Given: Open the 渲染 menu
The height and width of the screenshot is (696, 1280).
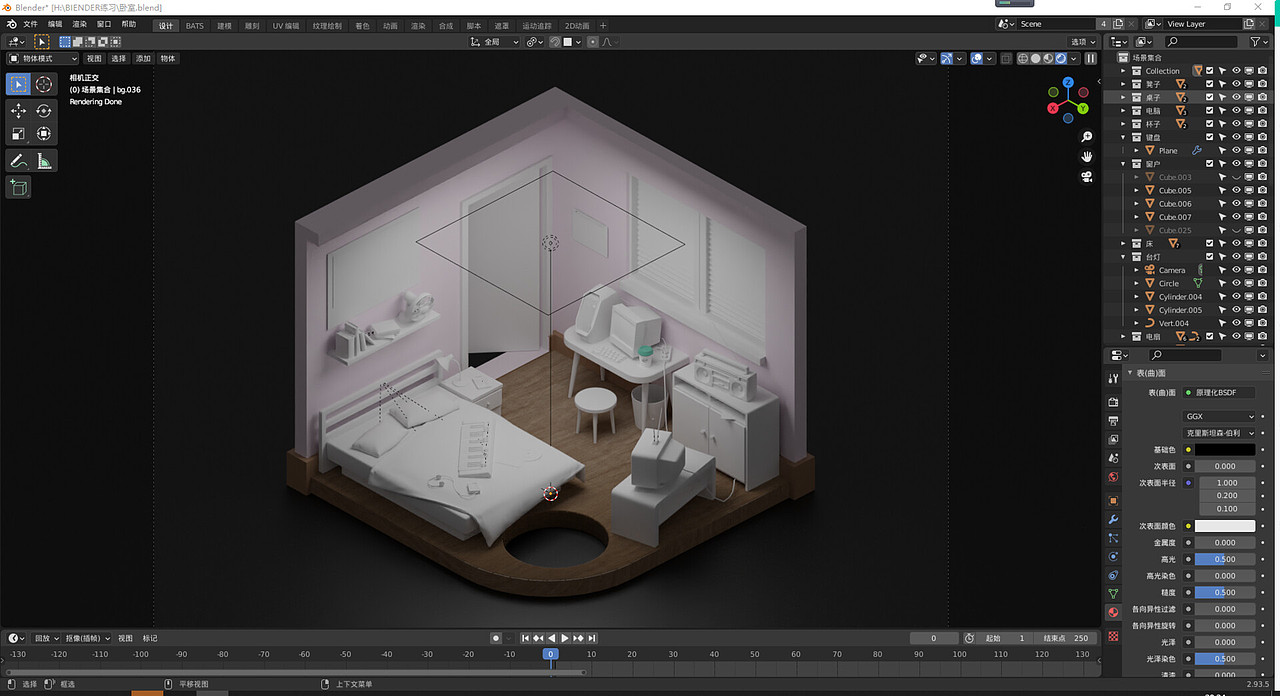Looking at the screenshot, I should 79,24.
